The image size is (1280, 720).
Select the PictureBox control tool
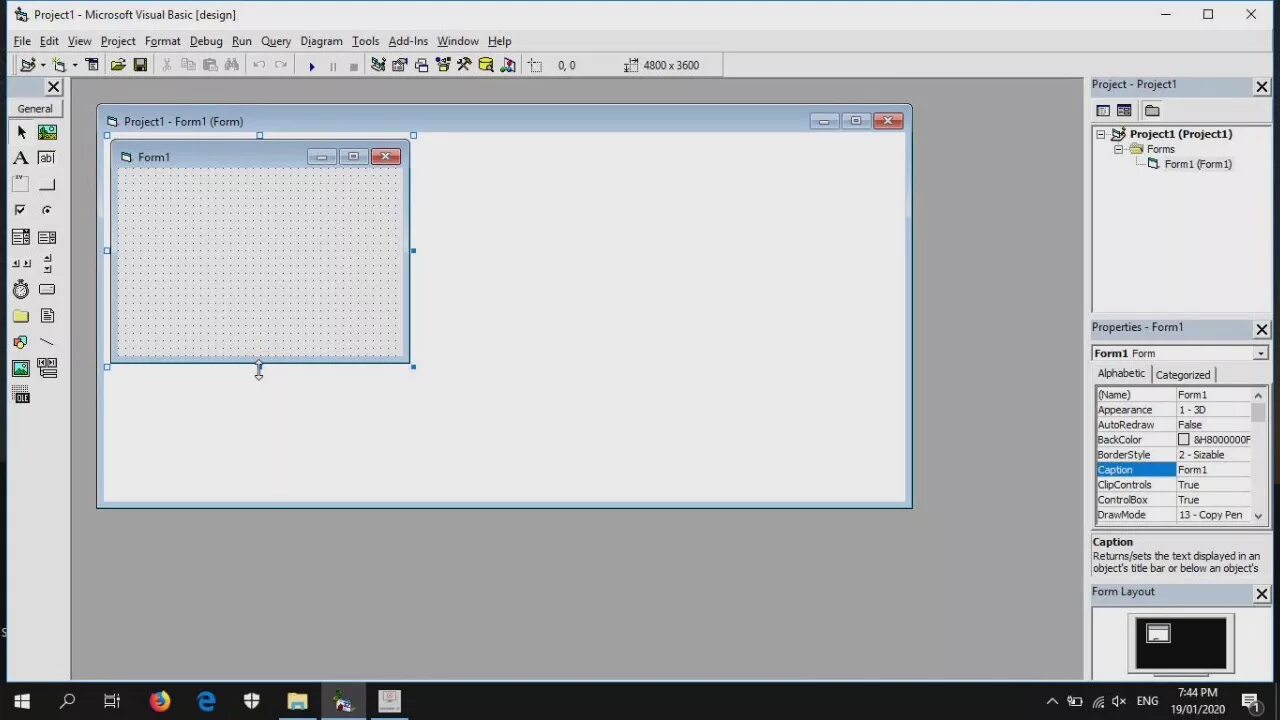47,132
